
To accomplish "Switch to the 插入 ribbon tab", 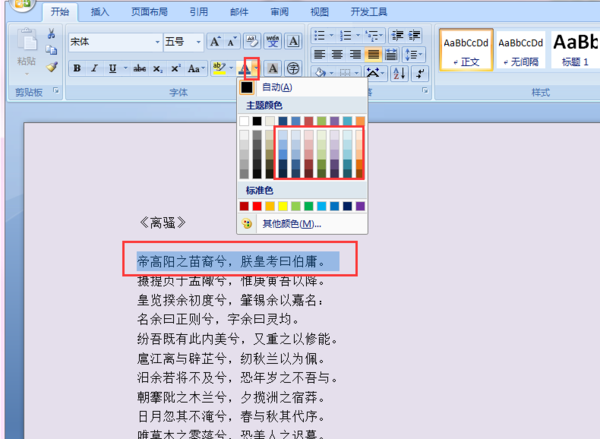I will 100,12.
